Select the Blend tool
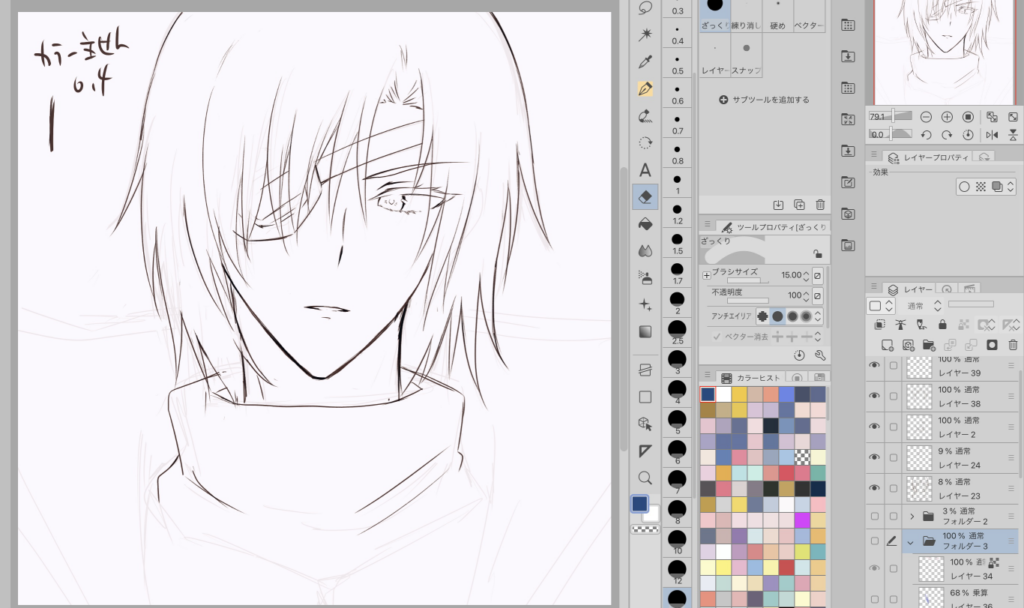The height and width of the screenshot is (608, 1024). [x=645, y=251]
